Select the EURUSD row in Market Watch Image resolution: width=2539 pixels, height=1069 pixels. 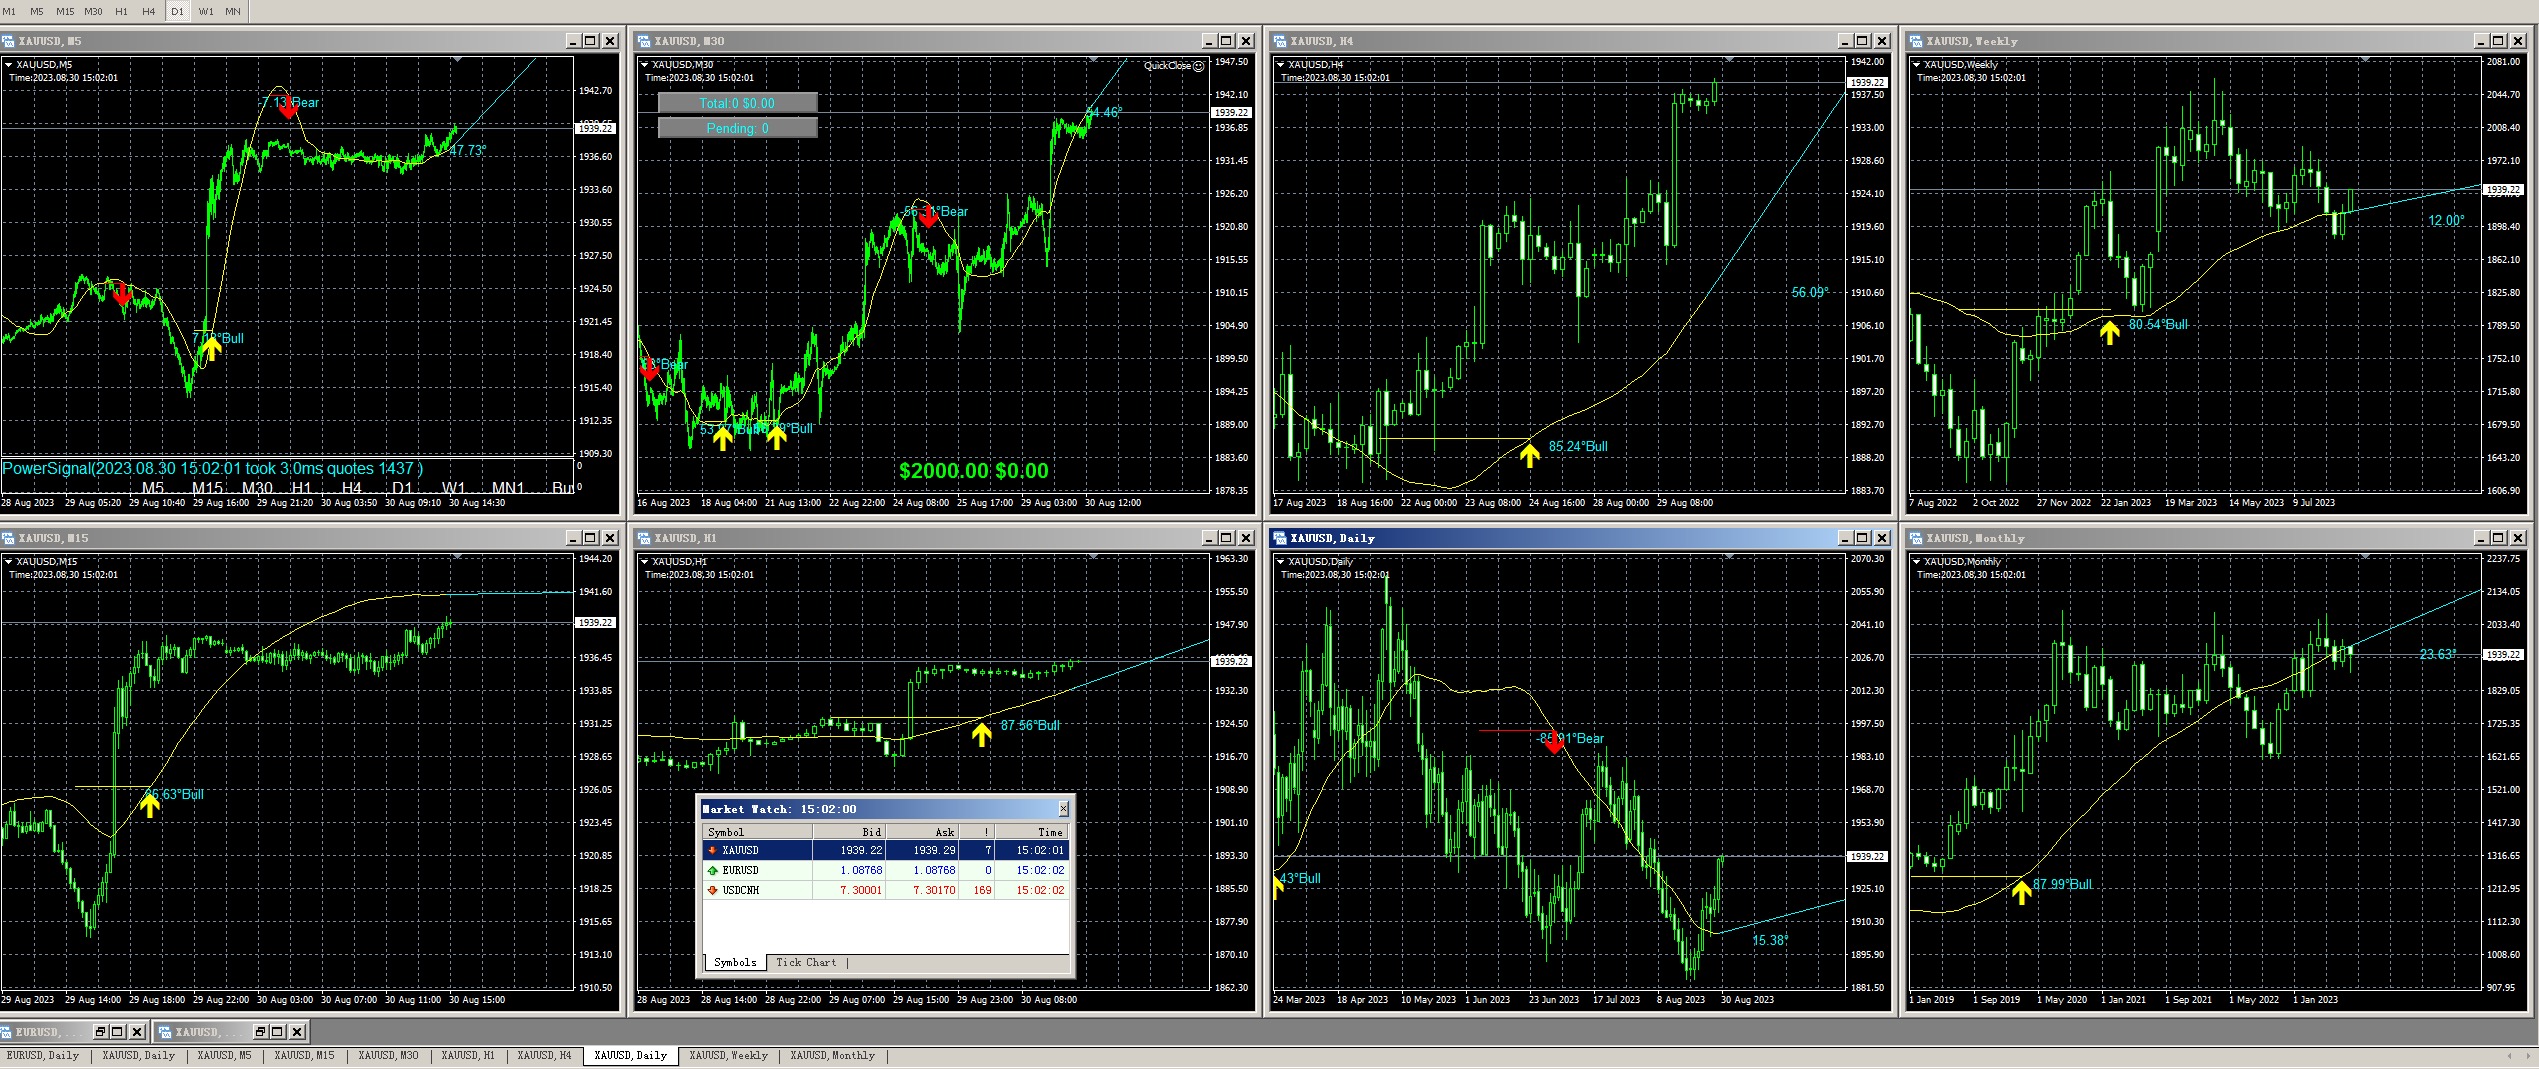pyautogui.click(x=886, y=870)
